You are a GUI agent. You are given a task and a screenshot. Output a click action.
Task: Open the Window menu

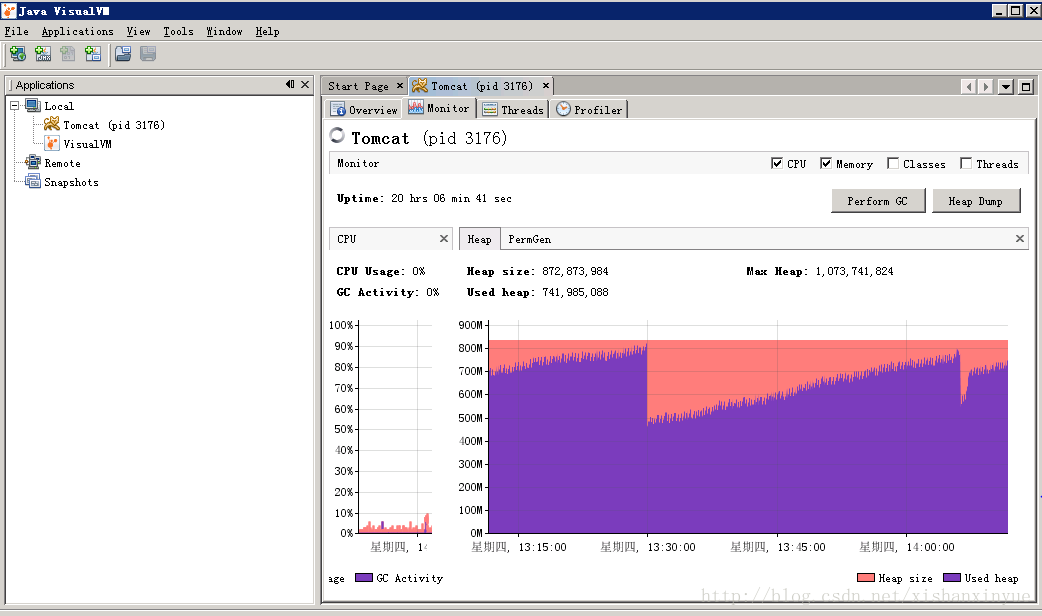[x=224, y=31]
